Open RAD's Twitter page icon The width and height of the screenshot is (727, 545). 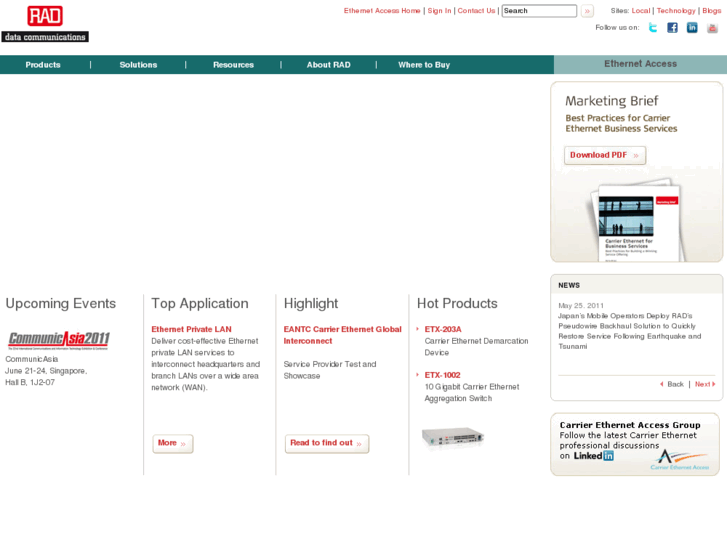[x=653, y=28]
